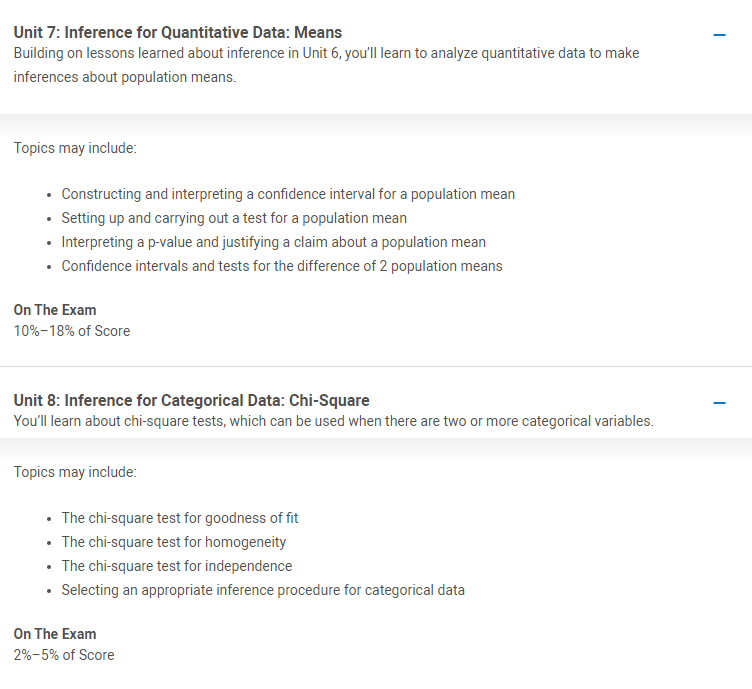
Task: Select the confidence interval for population mean topic
Action: [x=288, y=194]
